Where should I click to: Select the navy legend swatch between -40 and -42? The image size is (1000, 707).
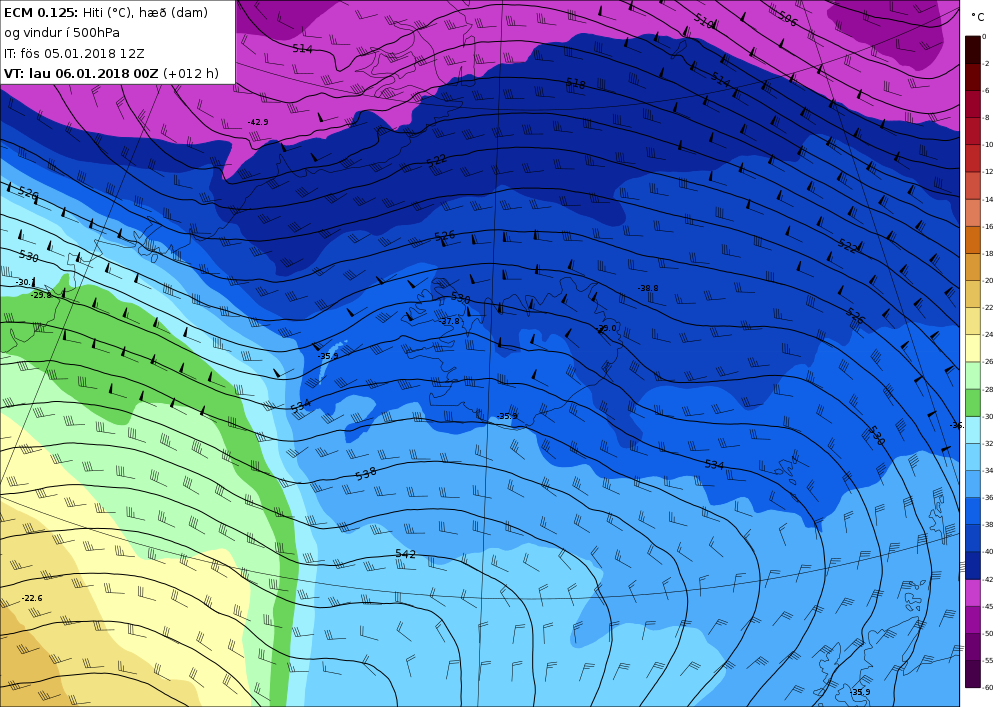[x=973, y=565]
